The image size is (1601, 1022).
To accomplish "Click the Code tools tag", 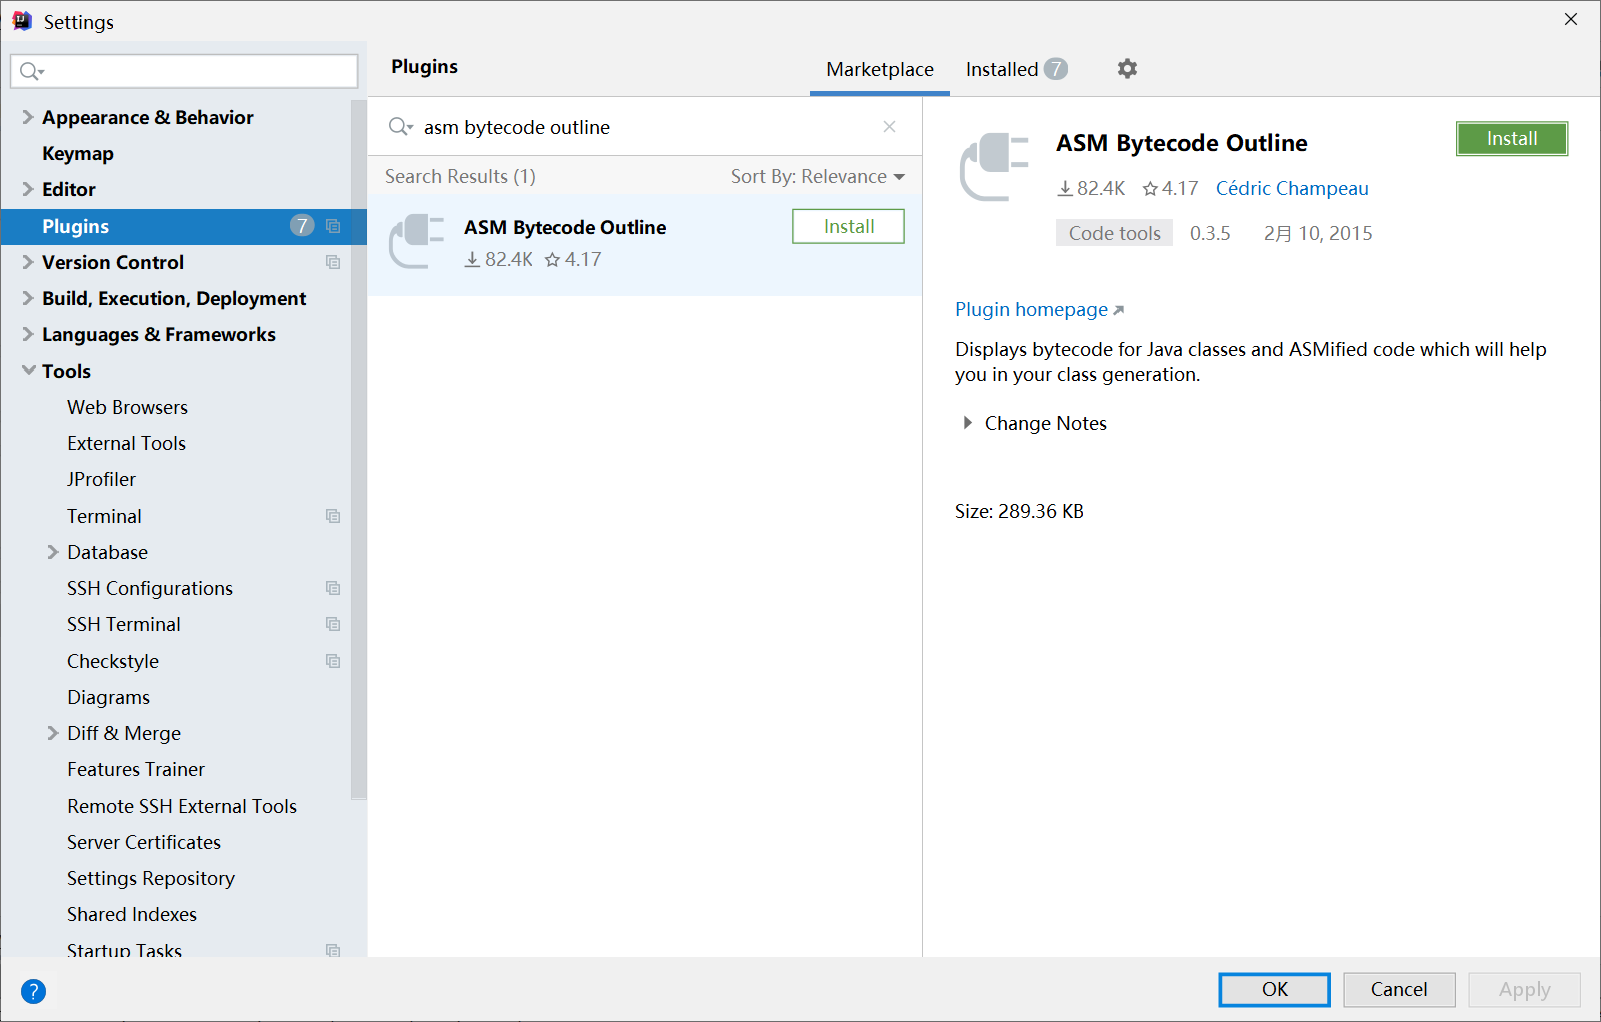I will [1114, 233].
